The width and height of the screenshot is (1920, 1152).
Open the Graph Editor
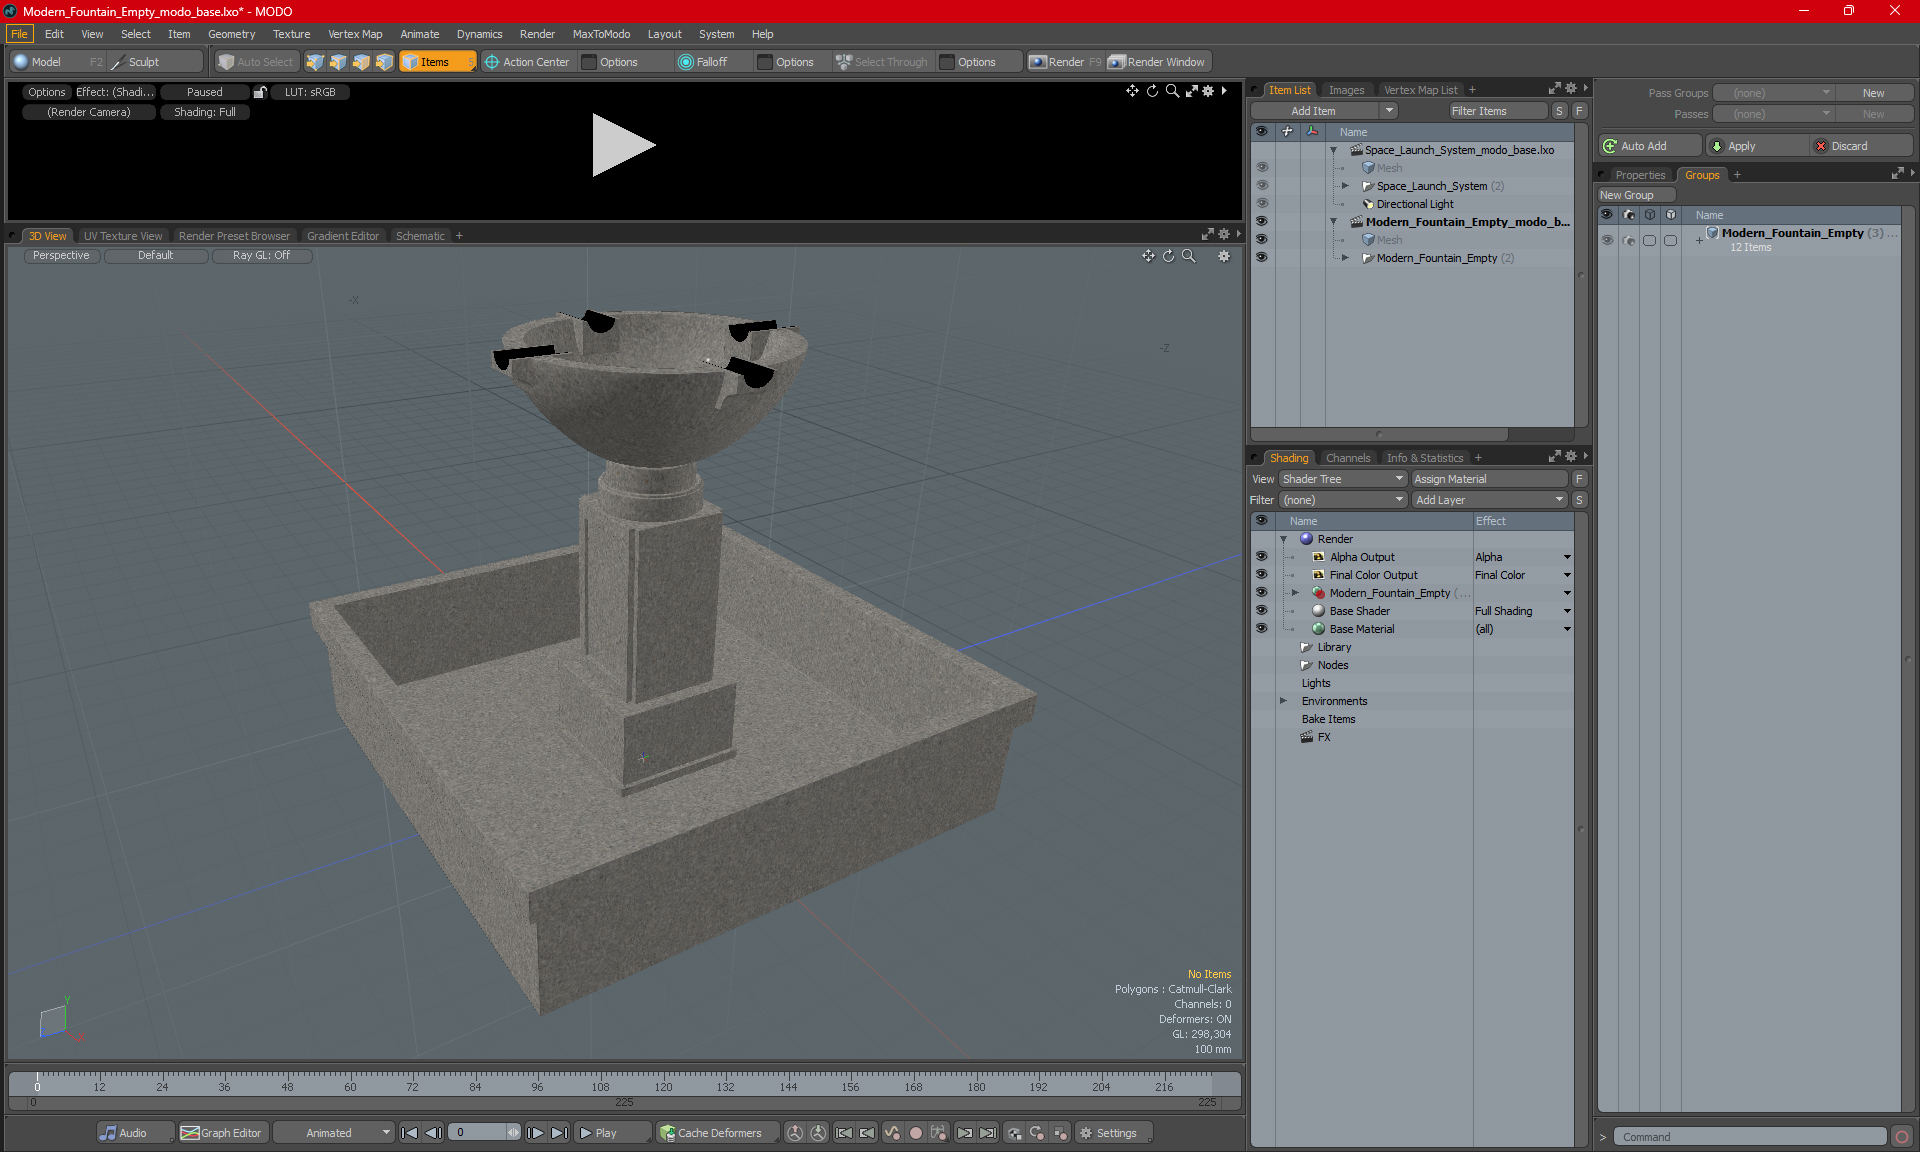(x=222, y=1133)
